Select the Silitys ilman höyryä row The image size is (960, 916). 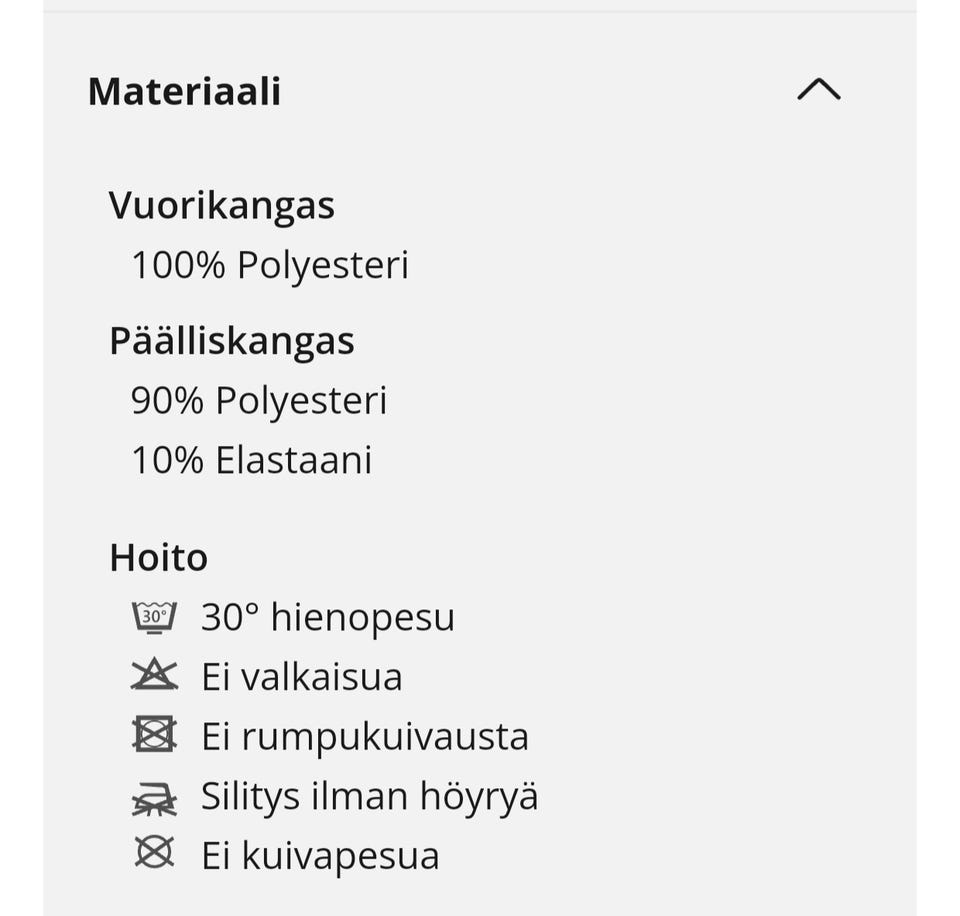[x=370, y=796]
